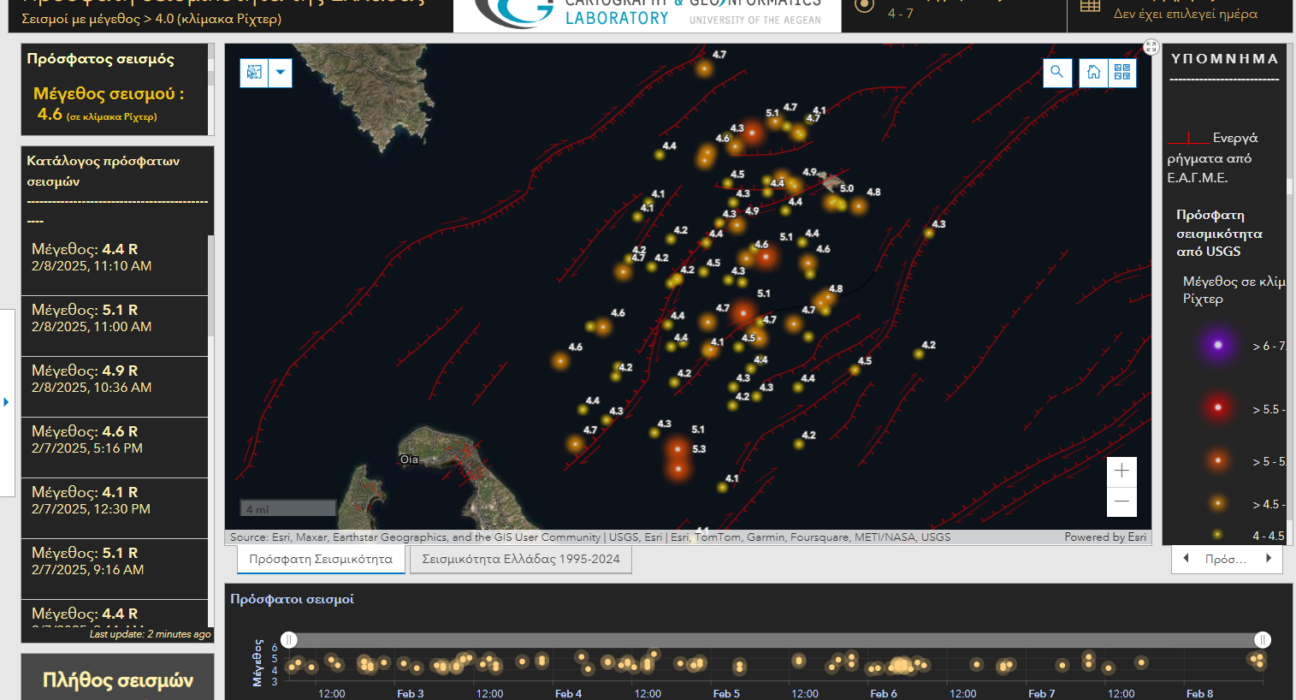Click the middle of the time slider track

pos(776,639)
